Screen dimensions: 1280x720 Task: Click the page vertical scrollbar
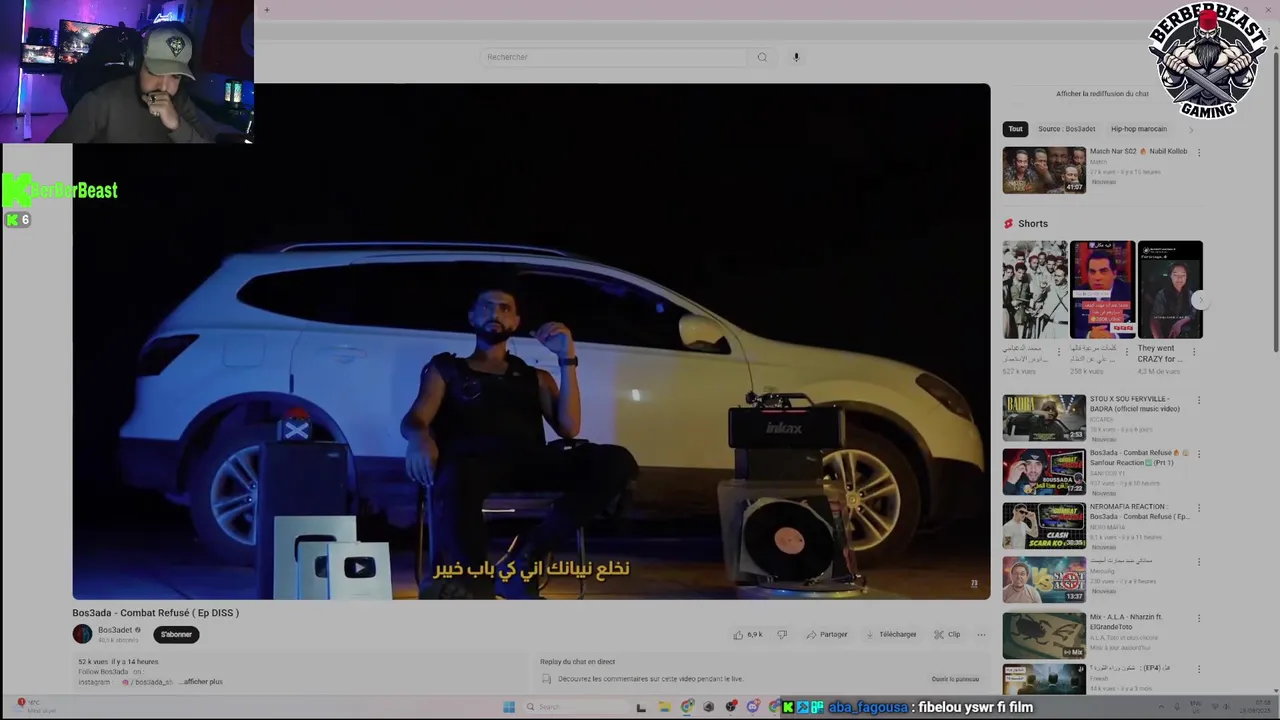tap(1275, 200)
